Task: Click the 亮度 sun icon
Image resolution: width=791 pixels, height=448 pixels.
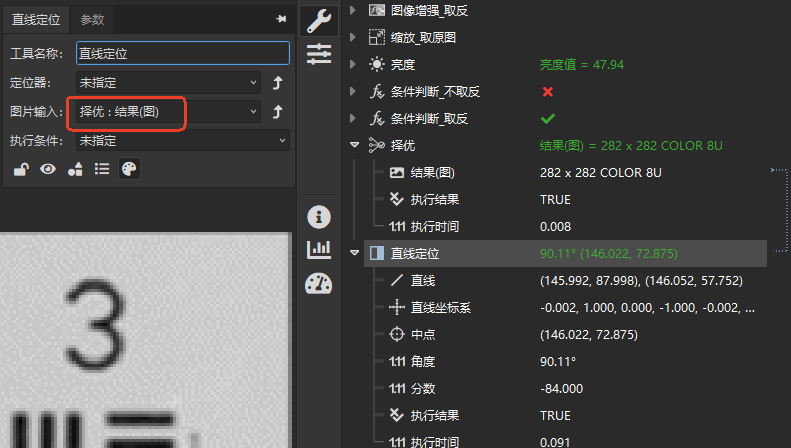Action: [x=377, y=64]
